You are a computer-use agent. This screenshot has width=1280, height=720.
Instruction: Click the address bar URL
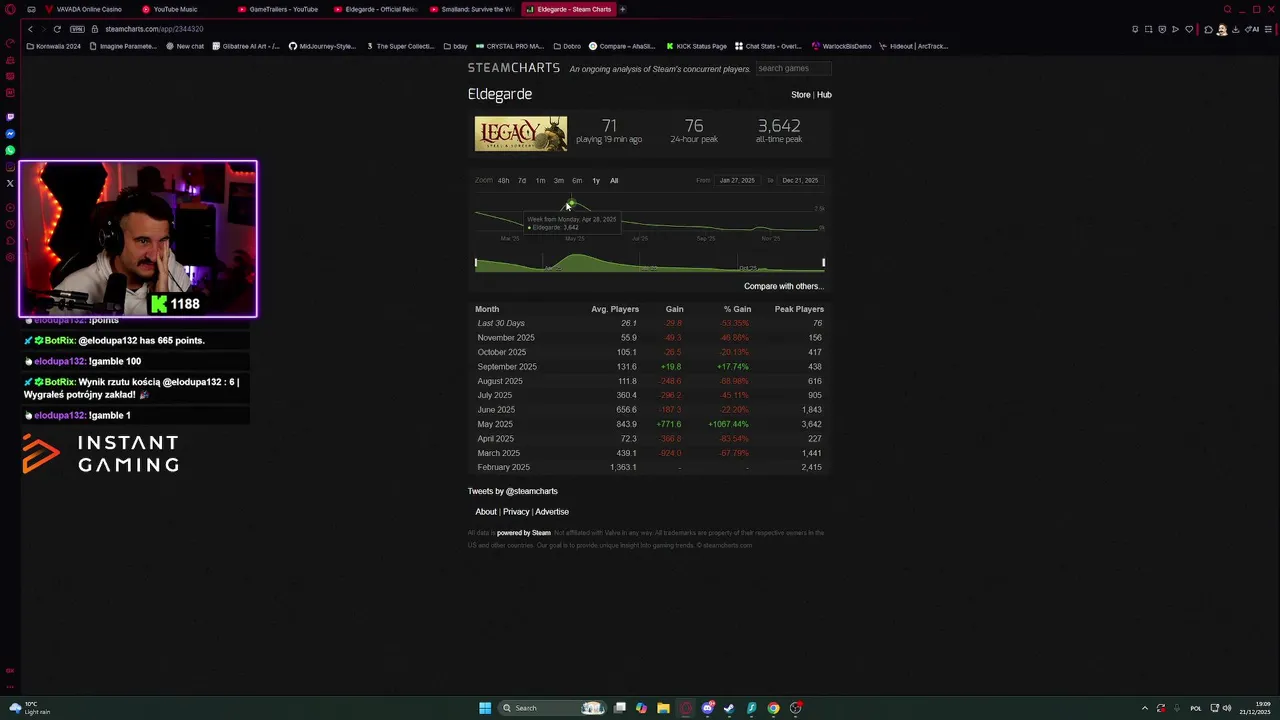tap(154, 29)
